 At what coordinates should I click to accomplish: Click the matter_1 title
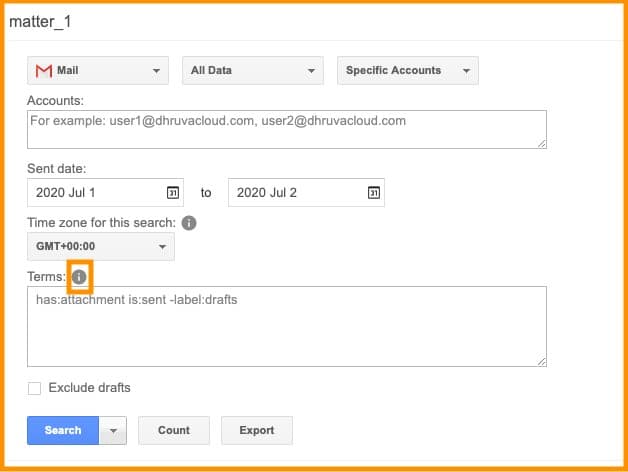click(x=41, y=21)
